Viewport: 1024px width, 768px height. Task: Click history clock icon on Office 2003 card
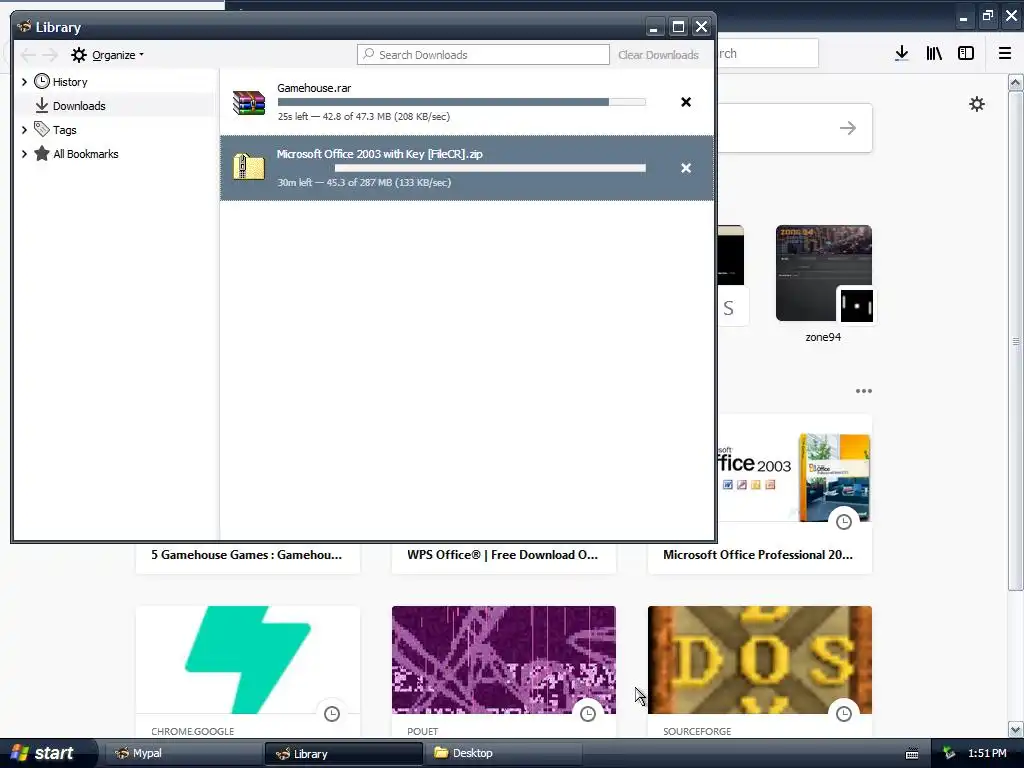pyautogui.click(x=844, y=522)
